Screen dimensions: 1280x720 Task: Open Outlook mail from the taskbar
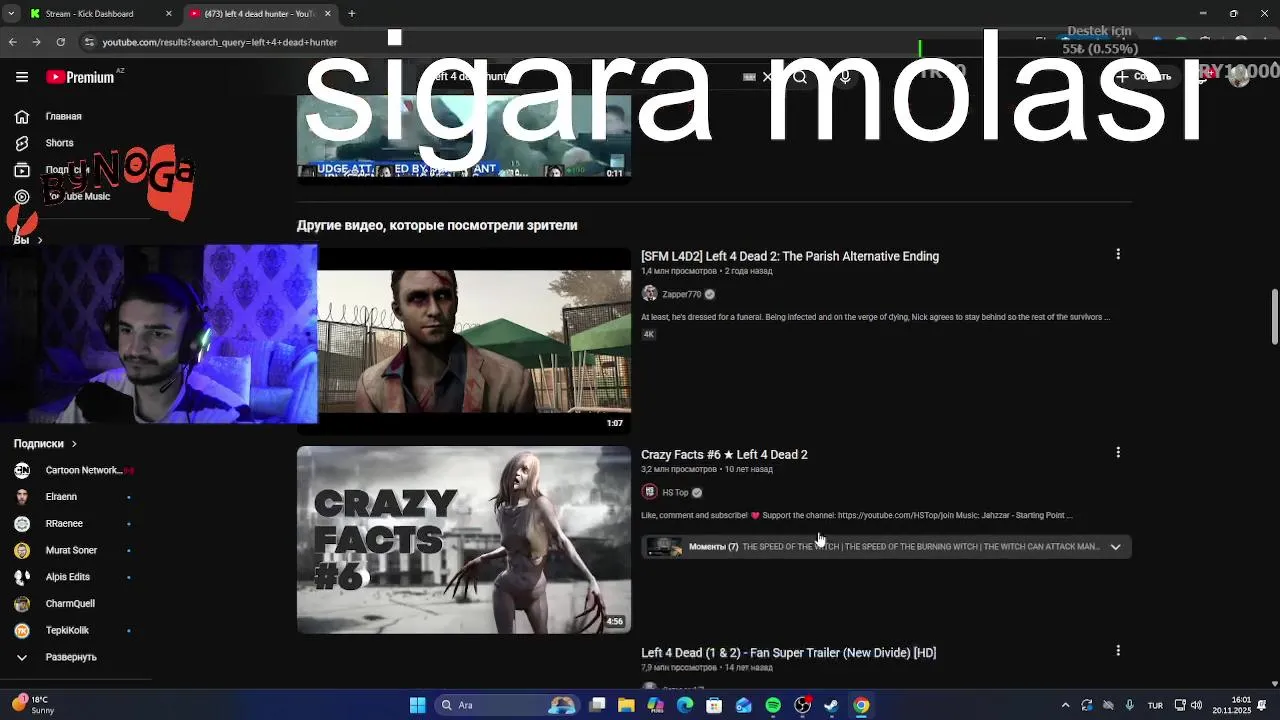743,705
